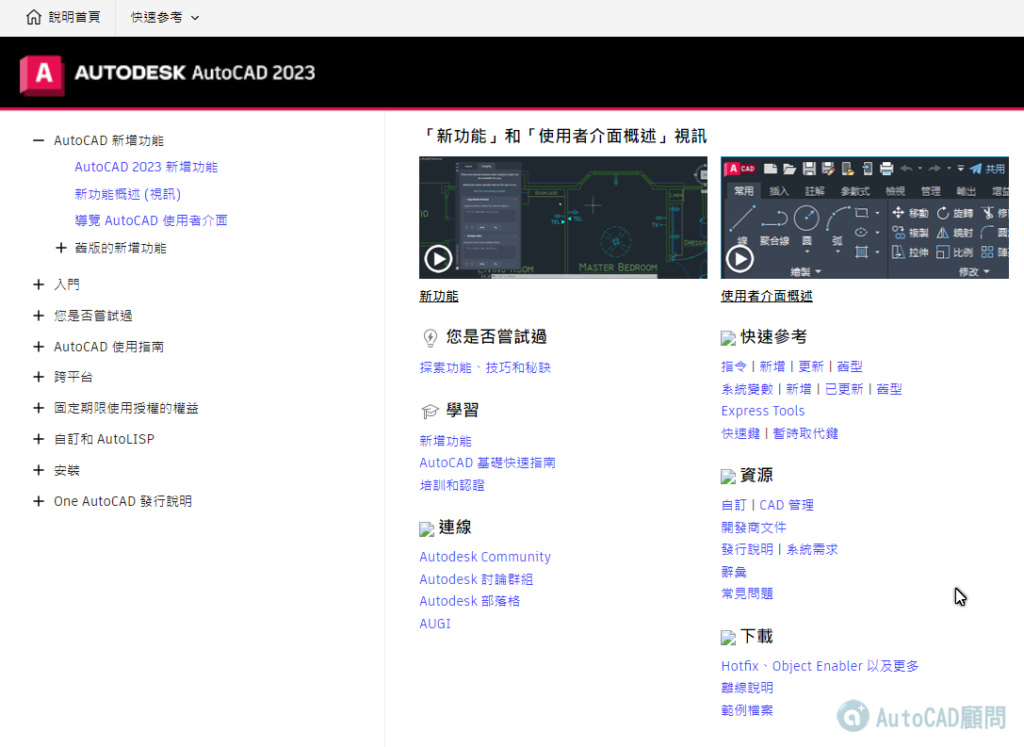
Task: Open 探索功能、技巧和秘訣 link
Action: coord(485,368)
